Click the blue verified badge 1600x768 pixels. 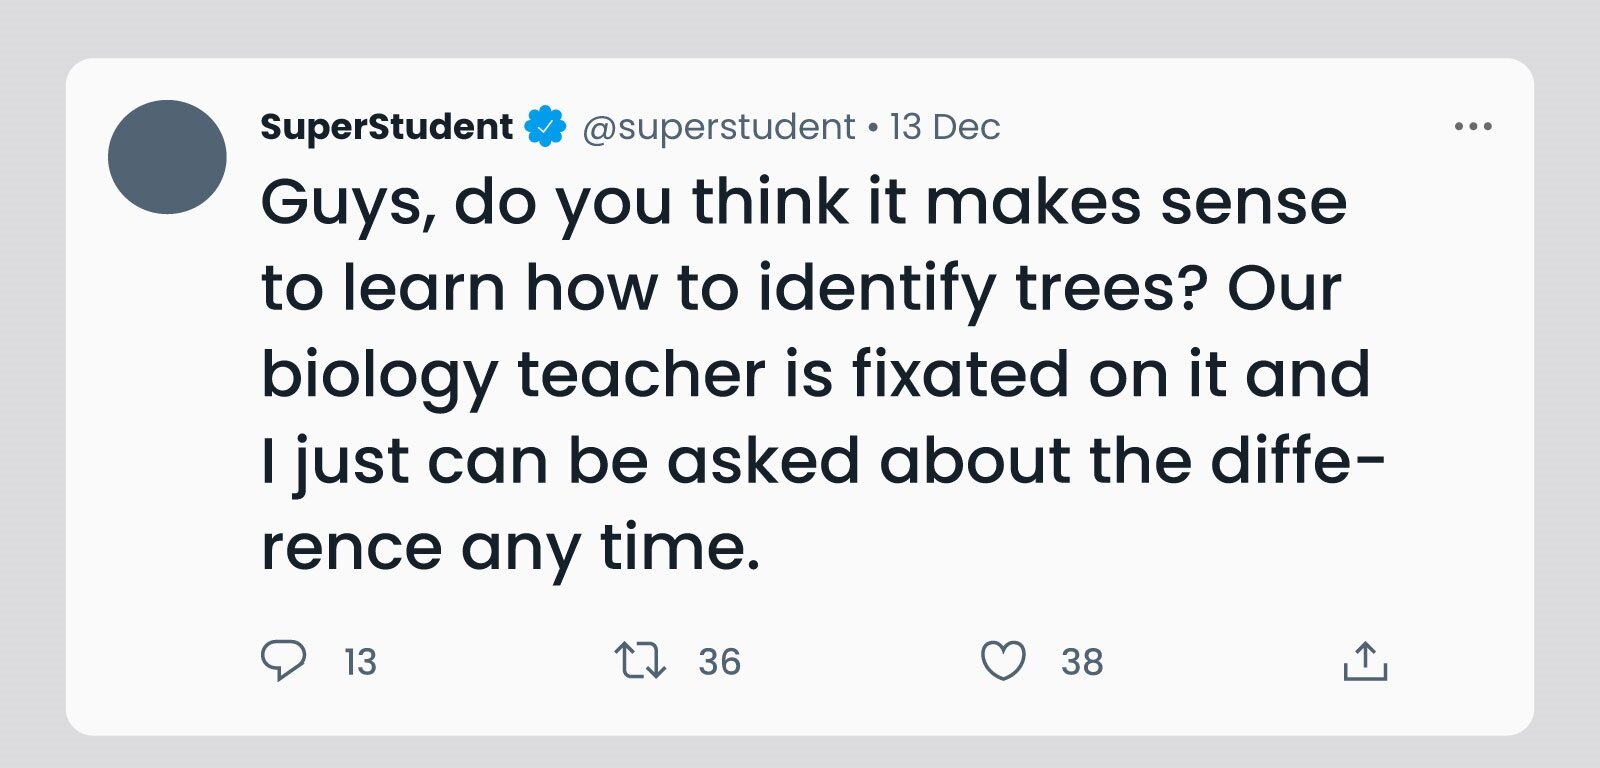546,127
